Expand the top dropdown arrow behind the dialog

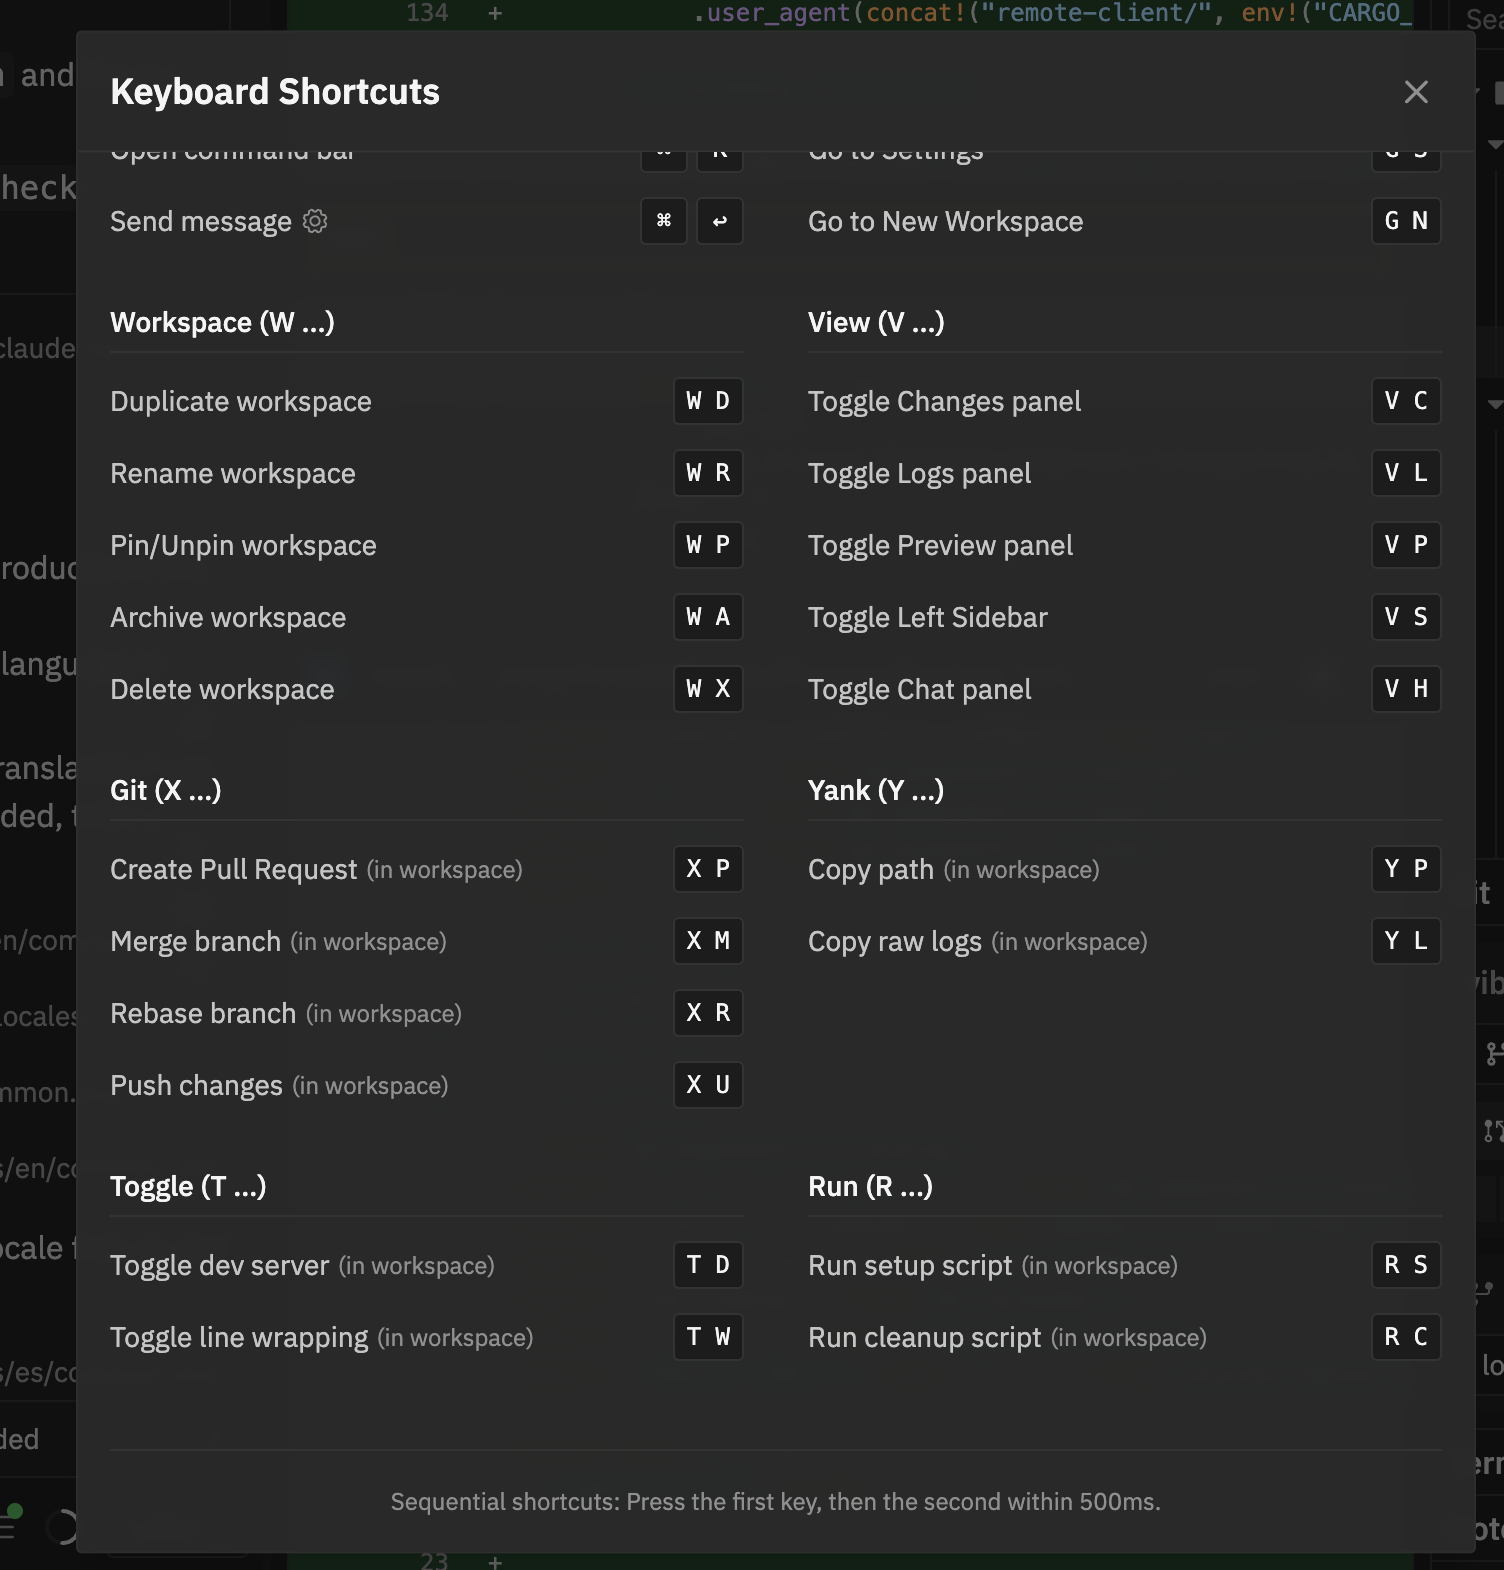(1495, 145)
